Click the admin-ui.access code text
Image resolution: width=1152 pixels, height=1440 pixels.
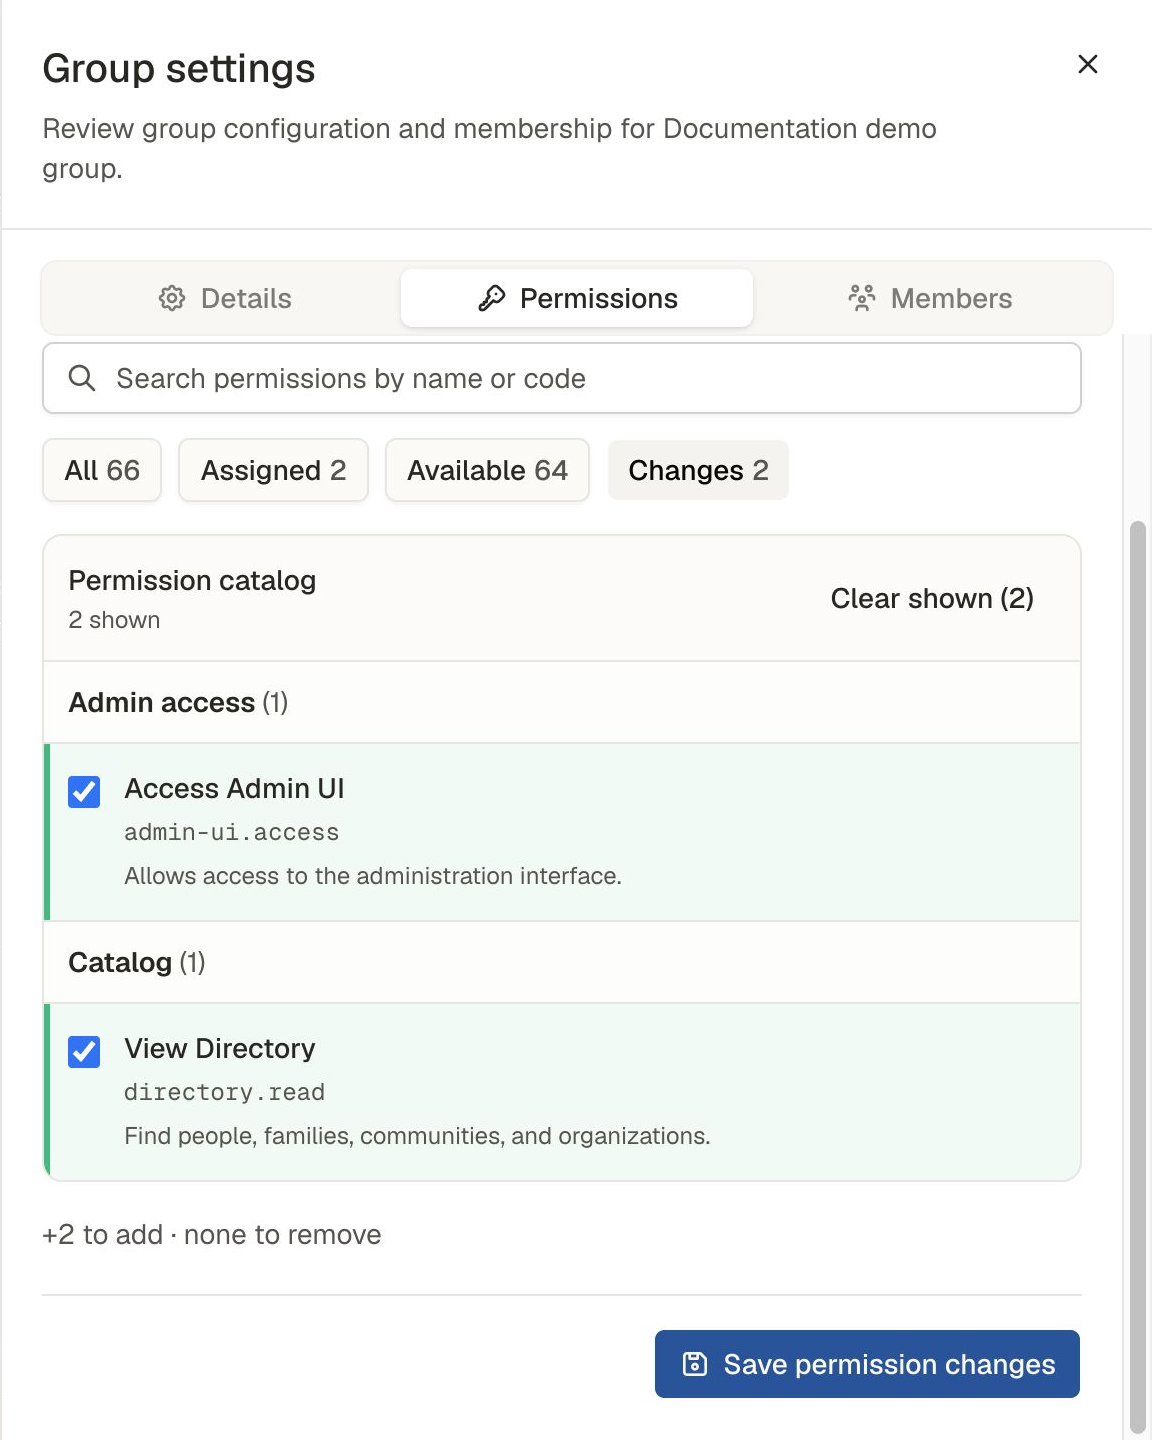tap(231, 832)
